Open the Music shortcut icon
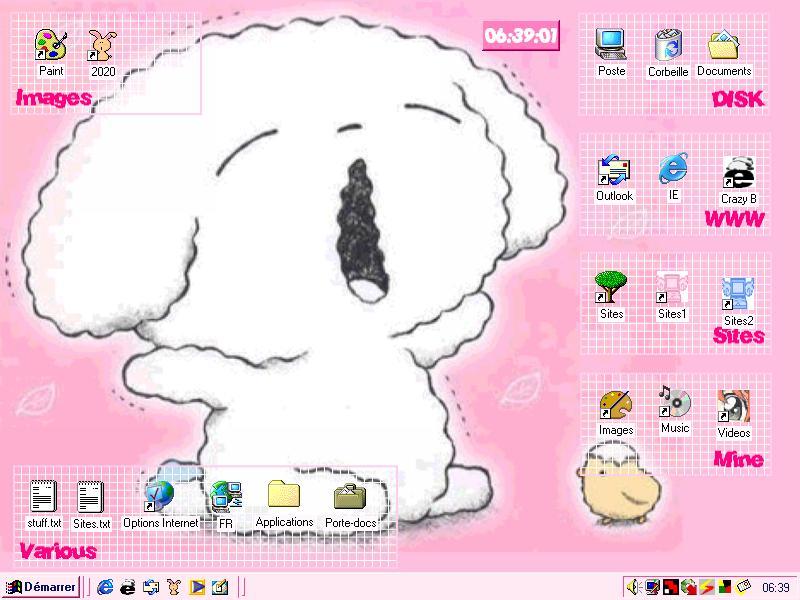Image resolution: width=800 pixels, height=600 pixels. 674,401
